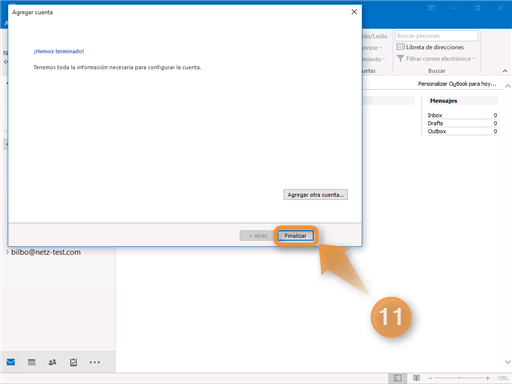Zoom out with the minus button
The image size is (512, 384).
point(430,378)
